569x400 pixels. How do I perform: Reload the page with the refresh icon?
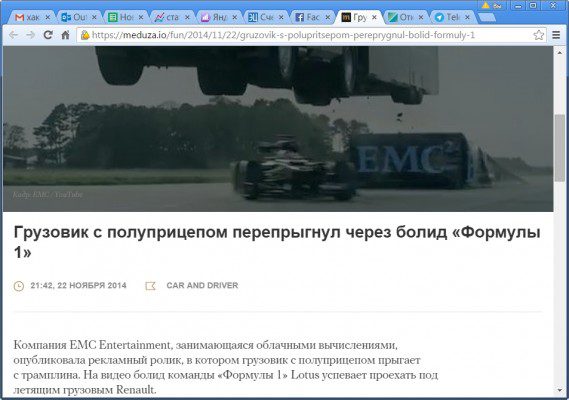pos(48,35)
